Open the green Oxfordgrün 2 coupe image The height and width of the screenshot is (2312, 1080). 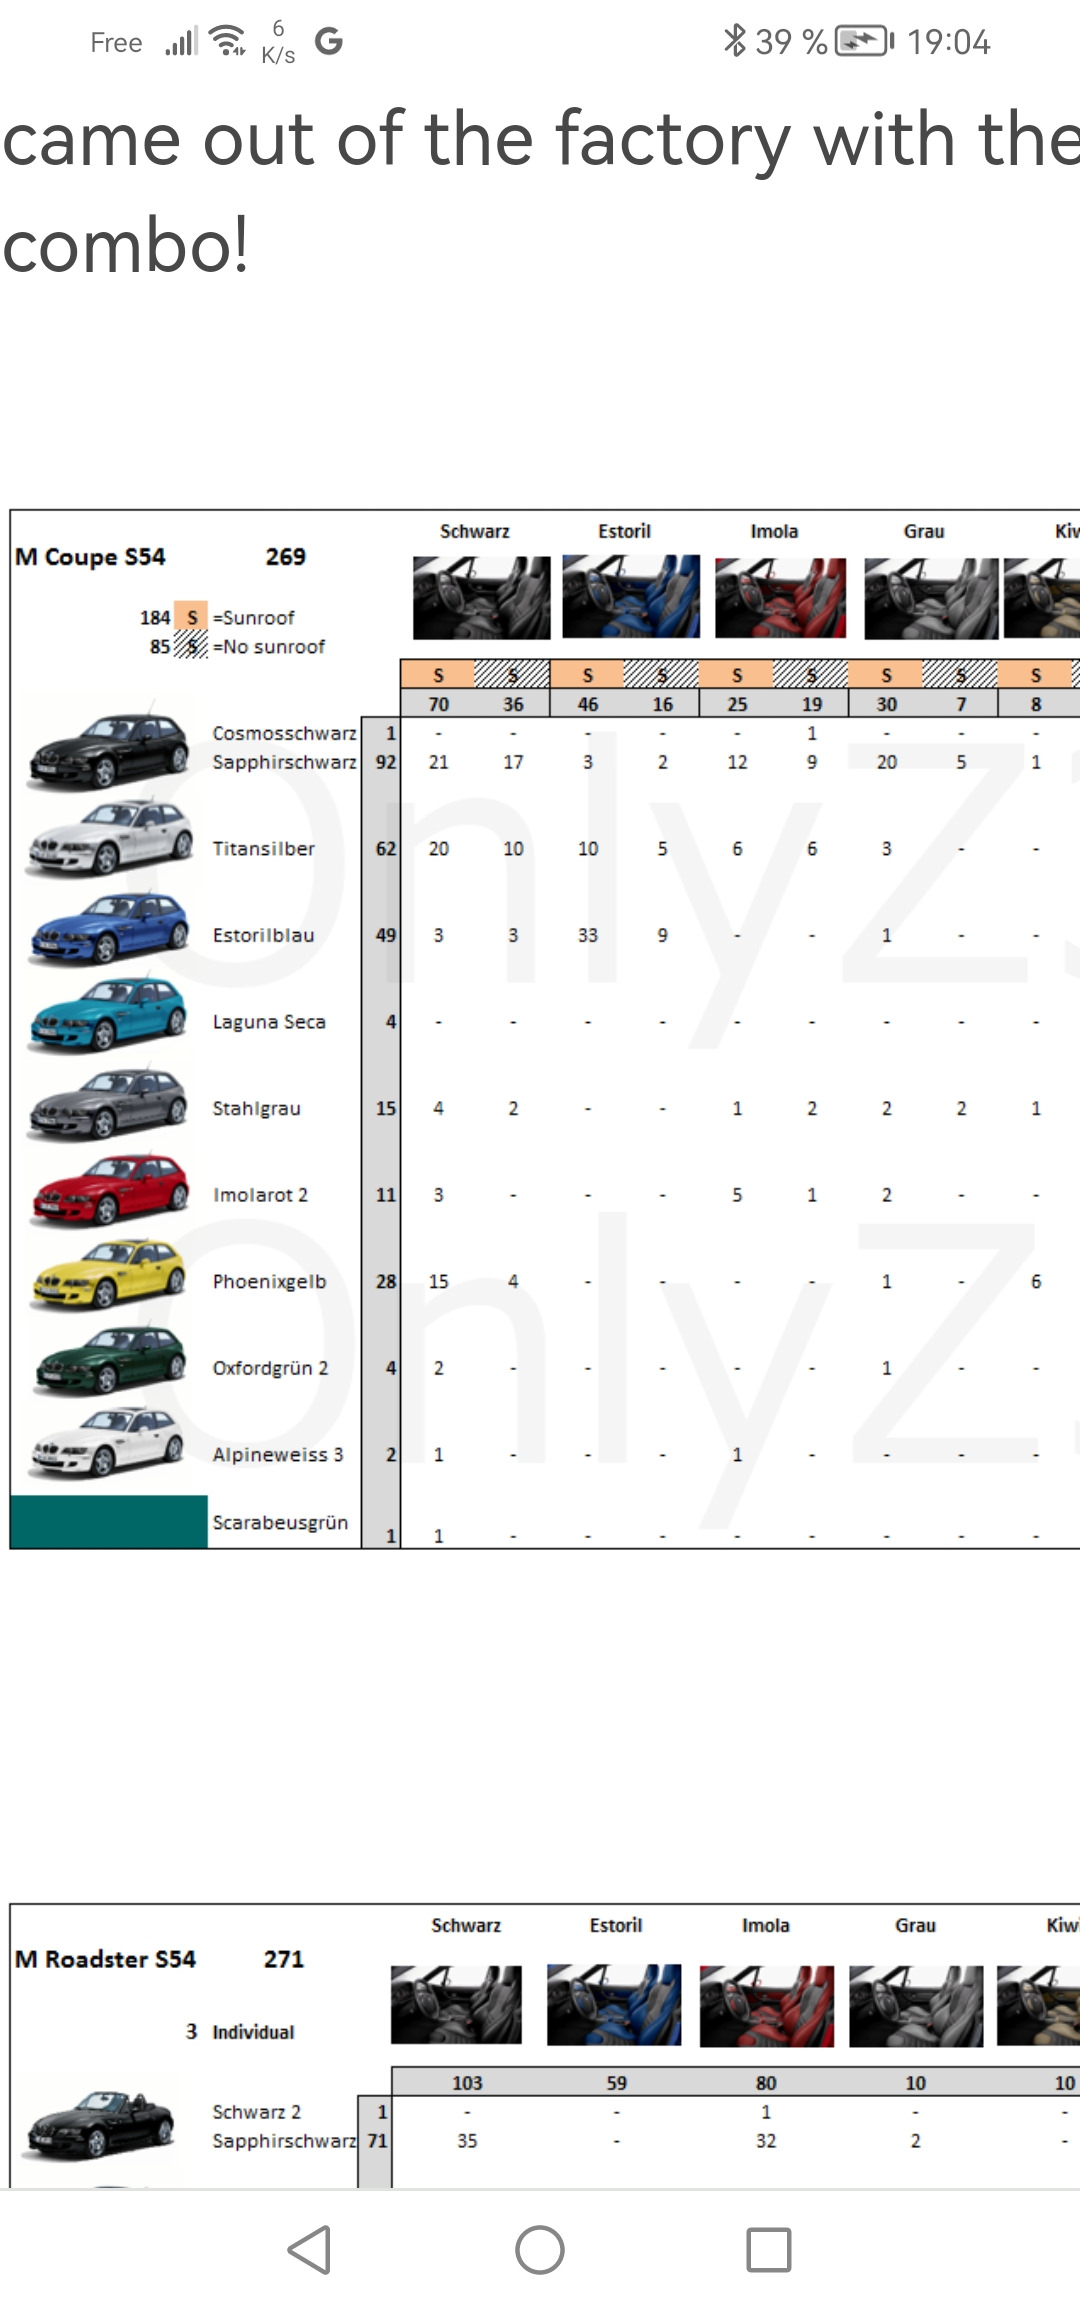coord(109,1361)
